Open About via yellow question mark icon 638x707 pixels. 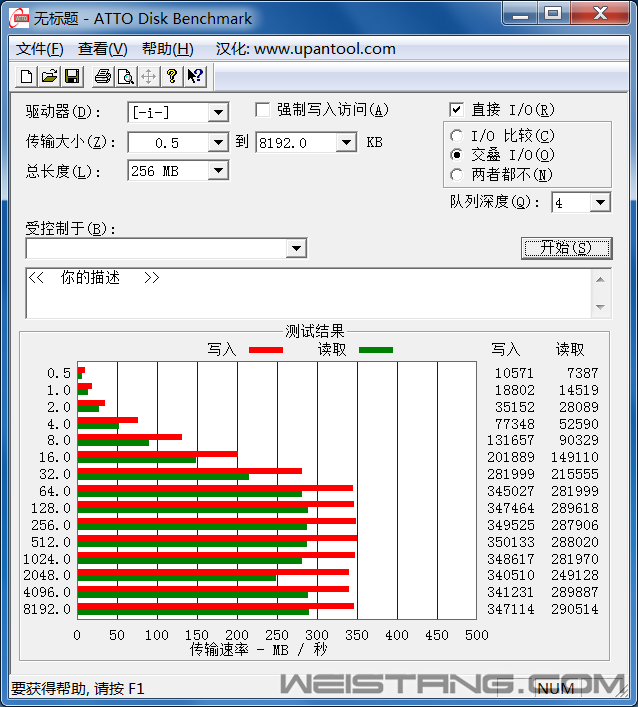[x=172, y=77]
